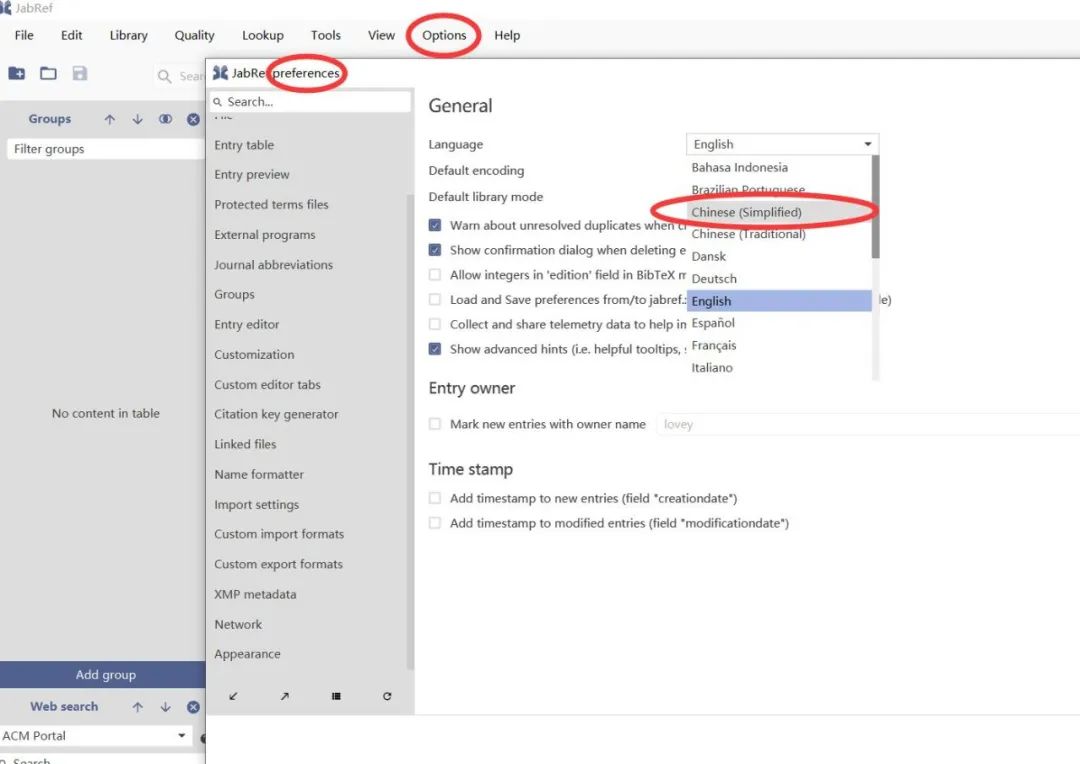The image size is (1080, 764).
Task: Click the search icon in preferences search
Action: coord(218,102)
